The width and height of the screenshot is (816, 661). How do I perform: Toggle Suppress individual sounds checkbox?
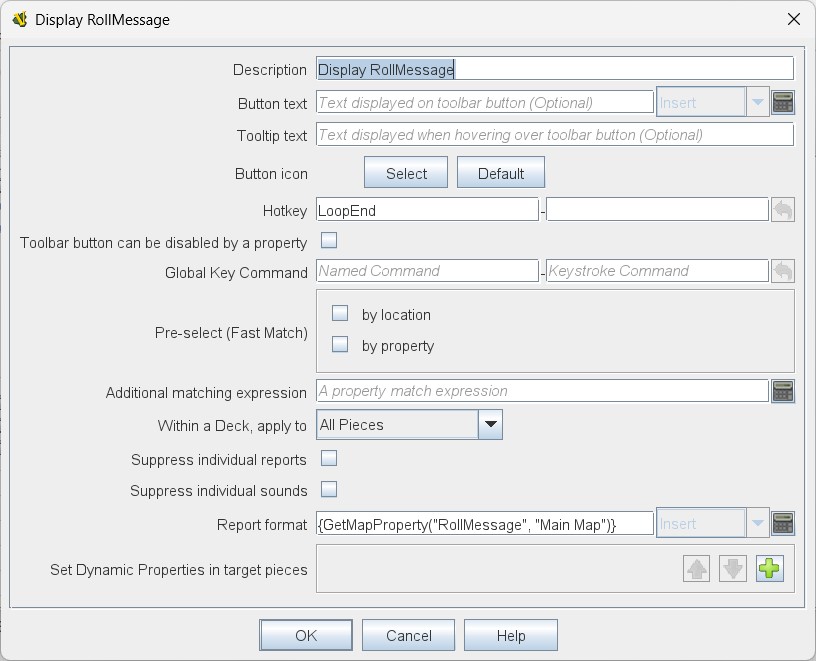pyautogui.click(x=329, y=489)
